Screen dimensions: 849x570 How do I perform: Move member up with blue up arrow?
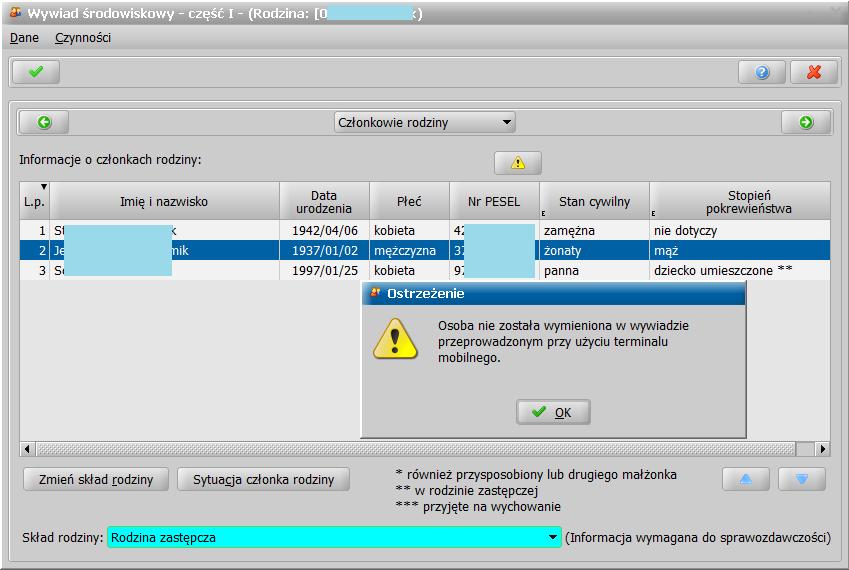click(x=746, y=479)
